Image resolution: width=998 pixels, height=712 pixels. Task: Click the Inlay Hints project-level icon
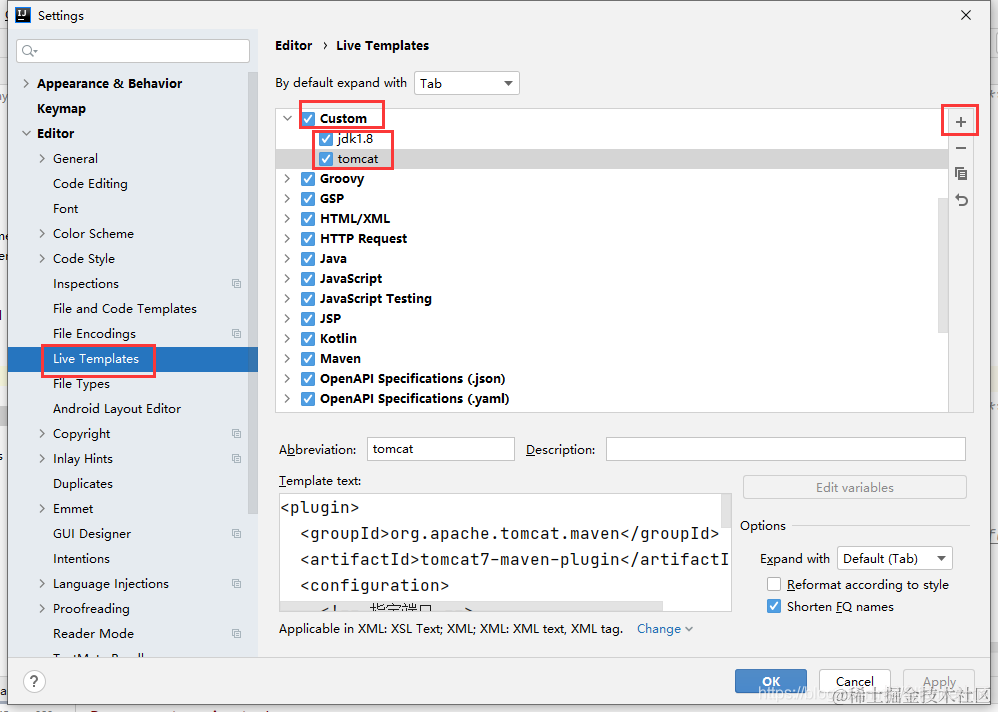pyautogui.click(x=236, y=459)
